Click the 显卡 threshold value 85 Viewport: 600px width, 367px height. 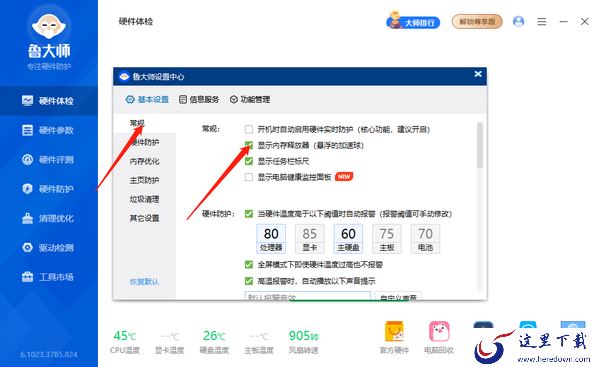pos(310,234)
